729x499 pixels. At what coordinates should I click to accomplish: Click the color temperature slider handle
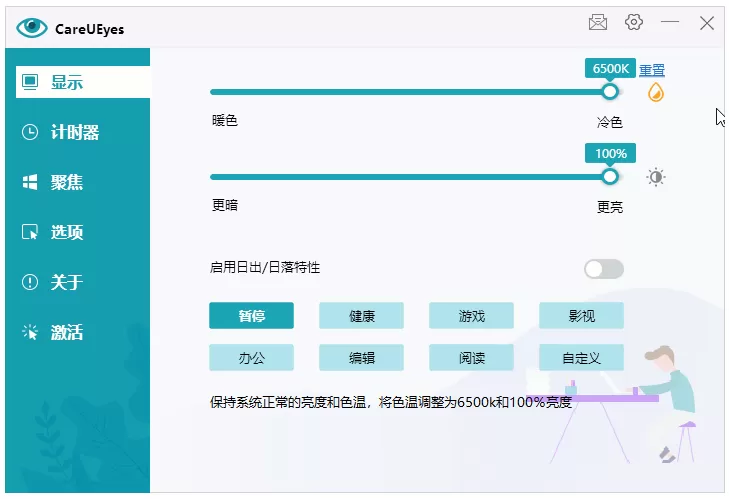(610, 92)
